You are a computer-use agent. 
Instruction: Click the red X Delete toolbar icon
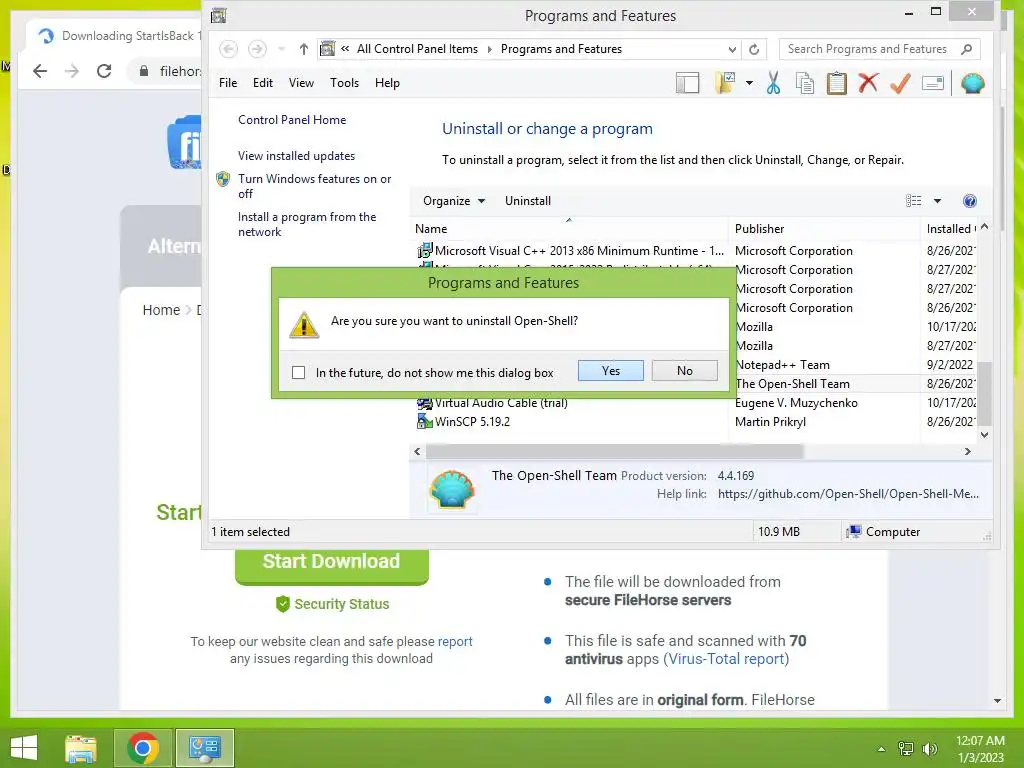868,84
